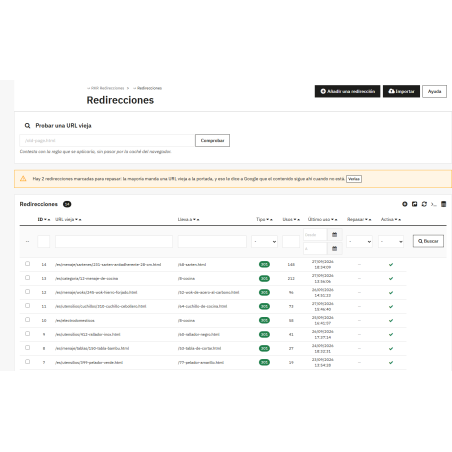Click the redirect count badge beside 'Redirecciones'
The width and height of the screenshot is (452, 452).
click(x=67, y=204)
